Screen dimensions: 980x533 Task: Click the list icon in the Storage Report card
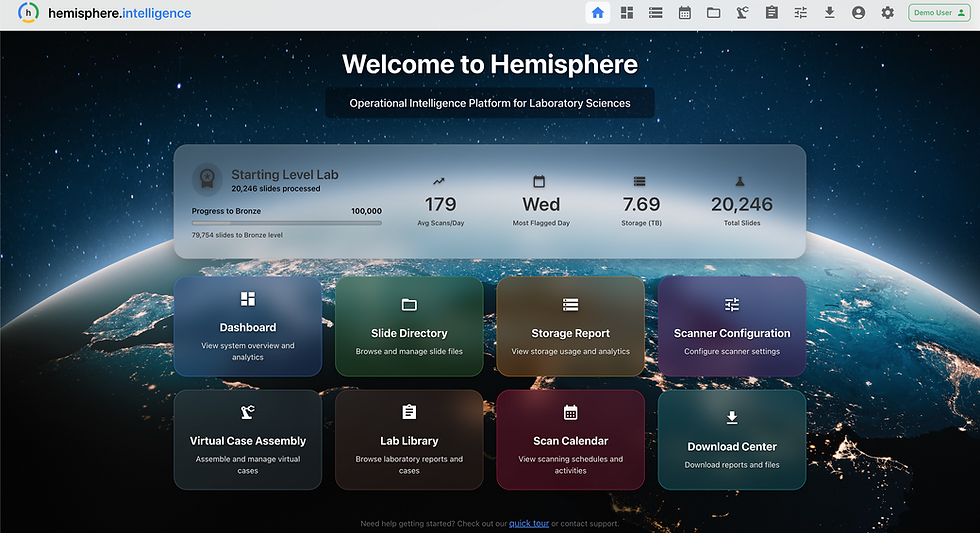coord(571,304)
